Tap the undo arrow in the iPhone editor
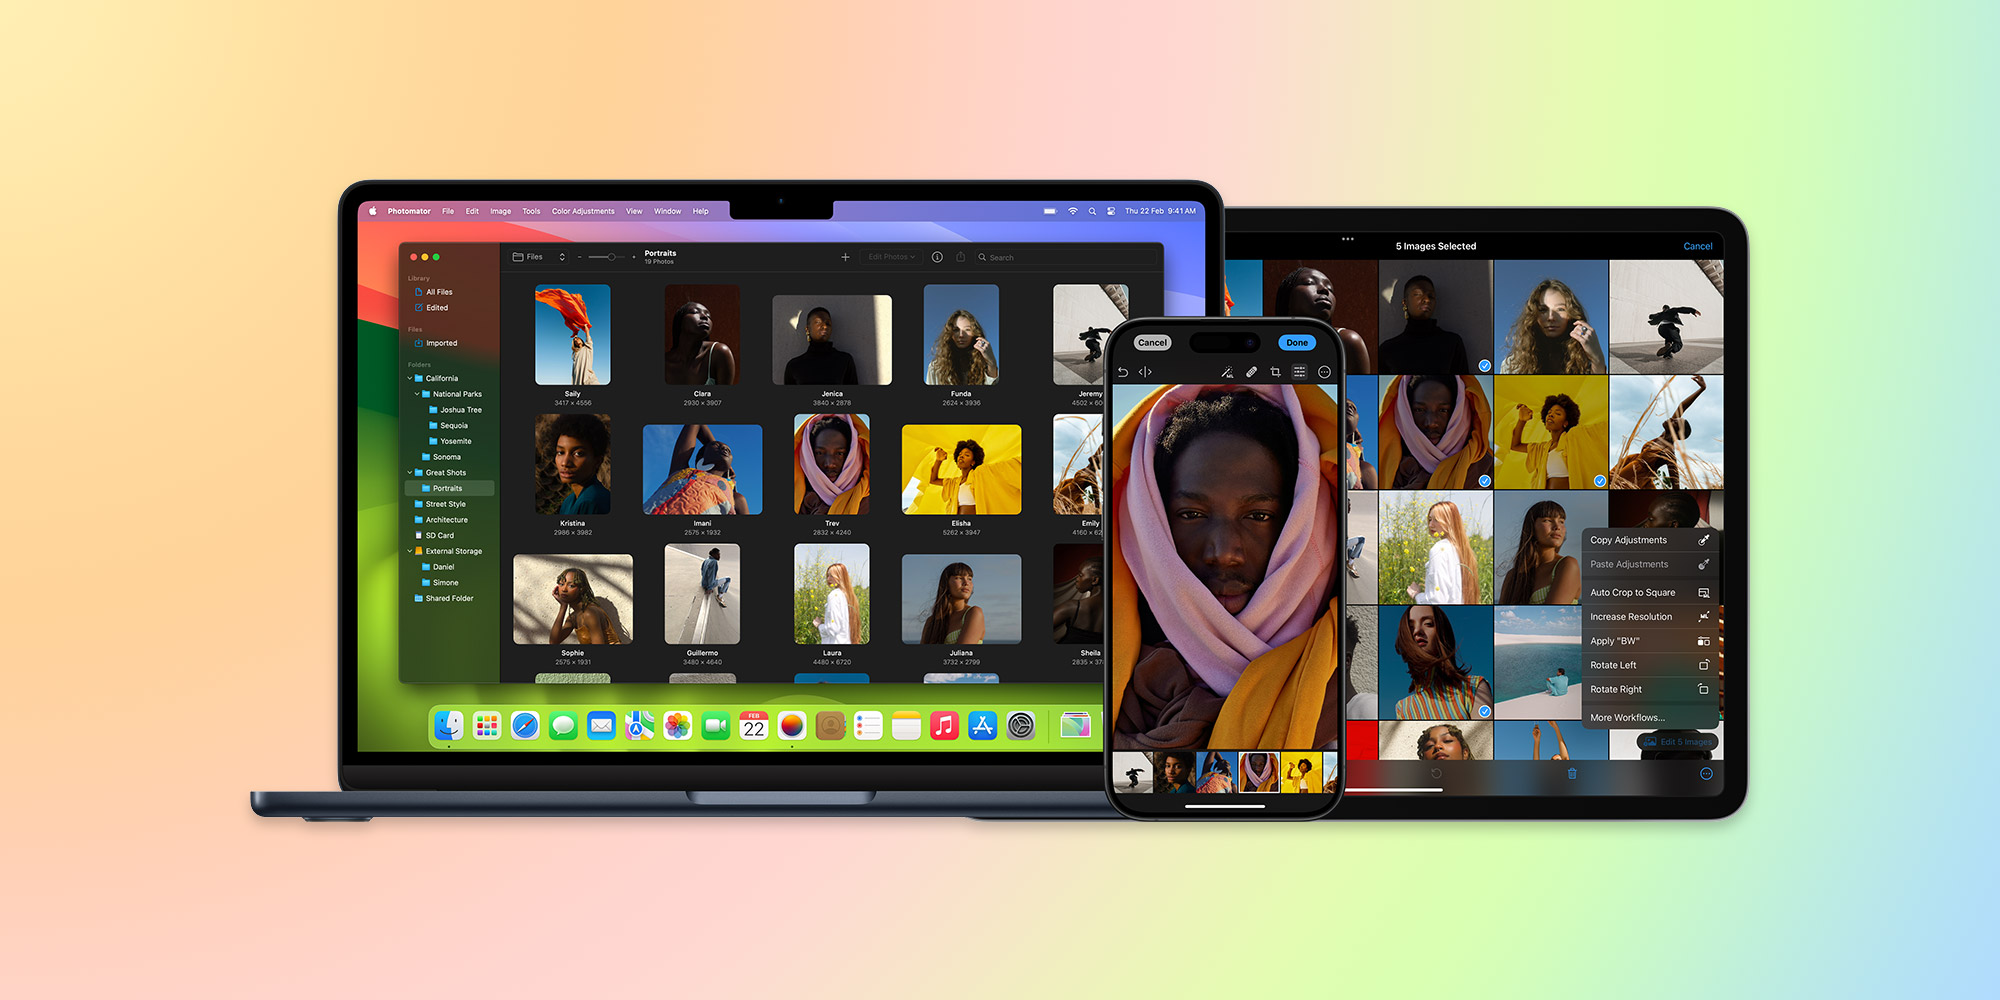Screen dimensions: 2000x1000 1122,371
